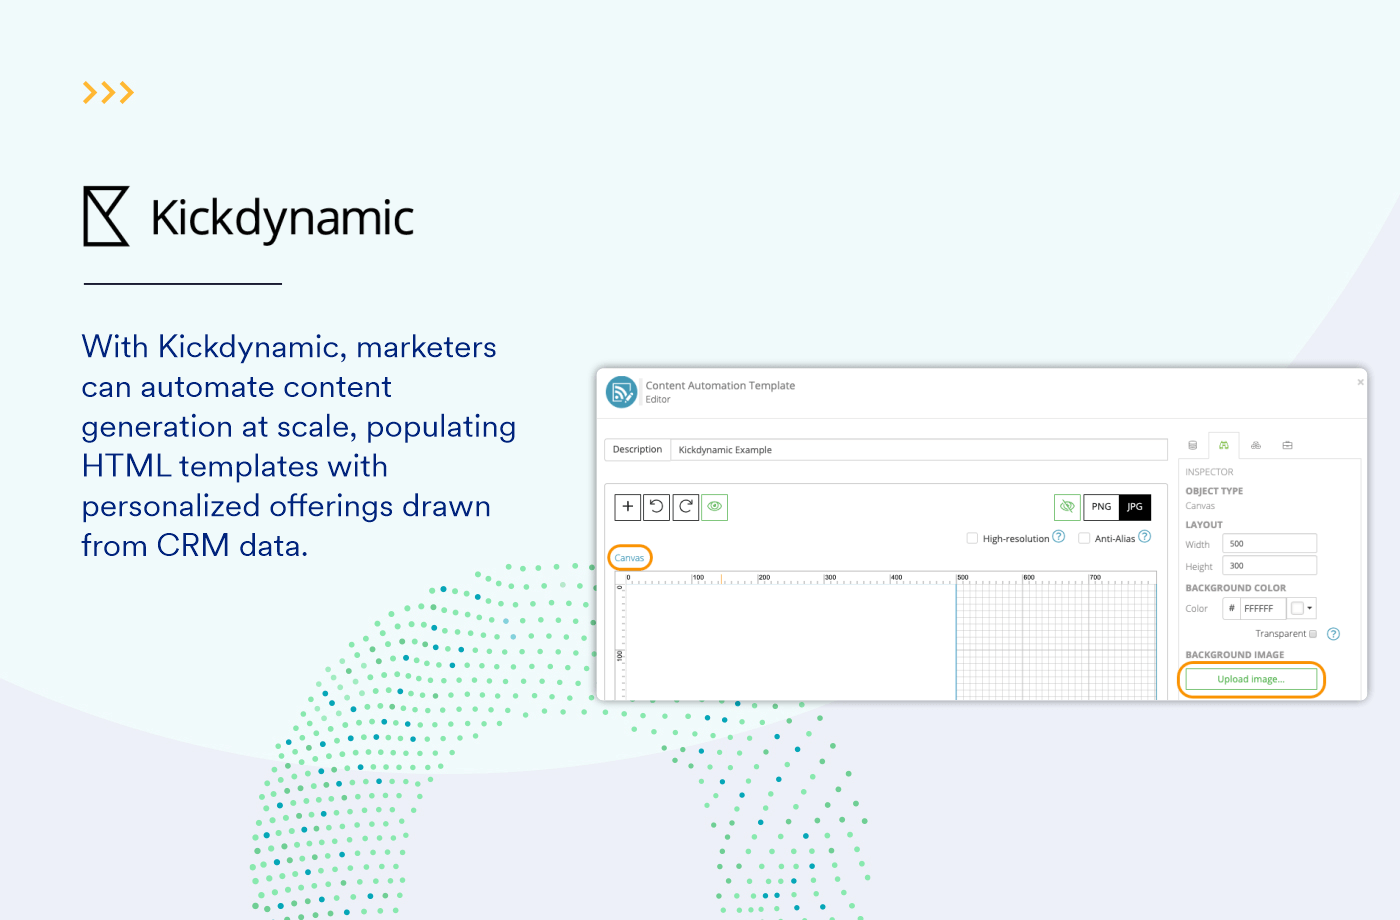This screenshot has height=920, width=1400.
Task: Open help icon next to High-resolution
Action: (x=1059, y=537)
